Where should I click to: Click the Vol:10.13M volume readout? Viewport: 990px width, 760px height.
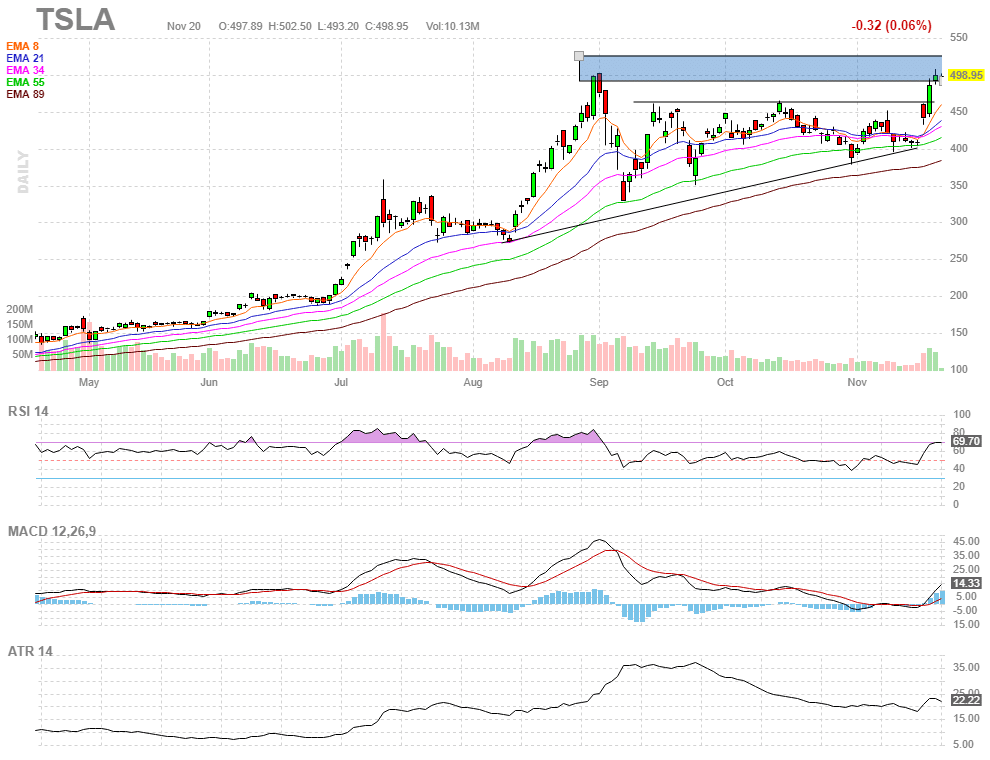452,26
